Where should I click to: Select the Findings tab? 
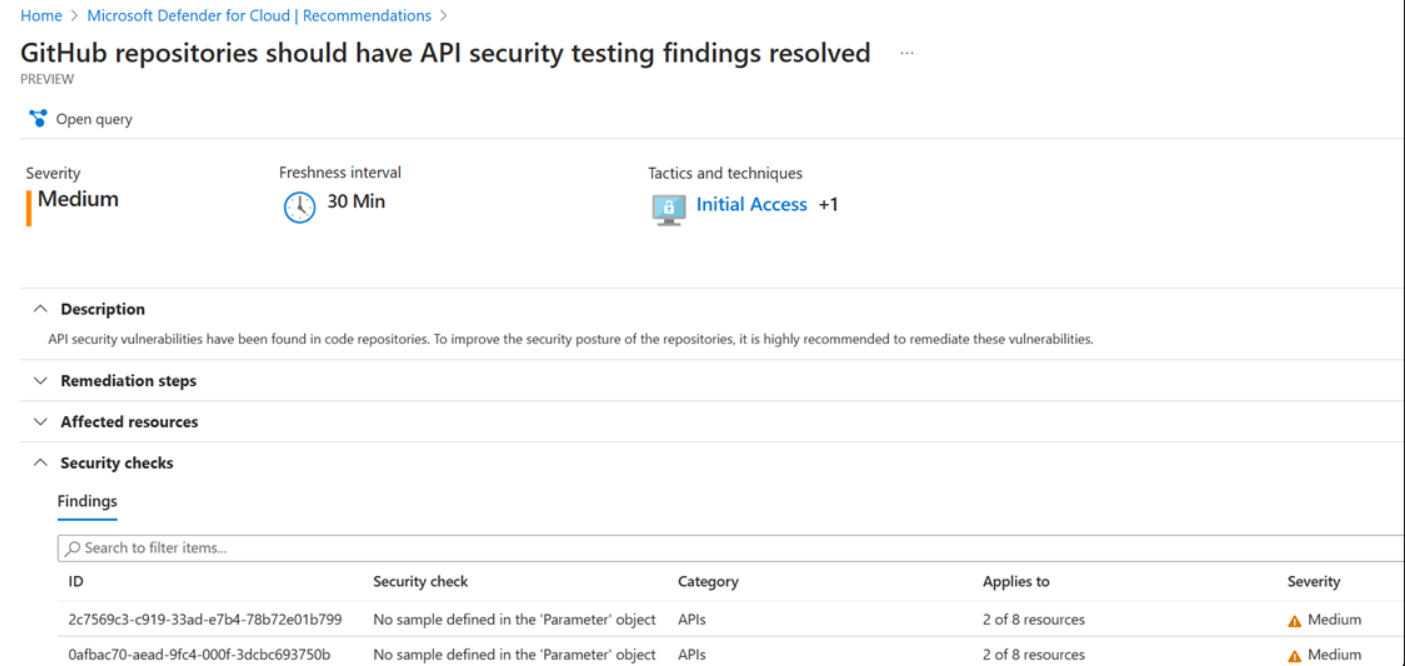click(x=87, y=502)
